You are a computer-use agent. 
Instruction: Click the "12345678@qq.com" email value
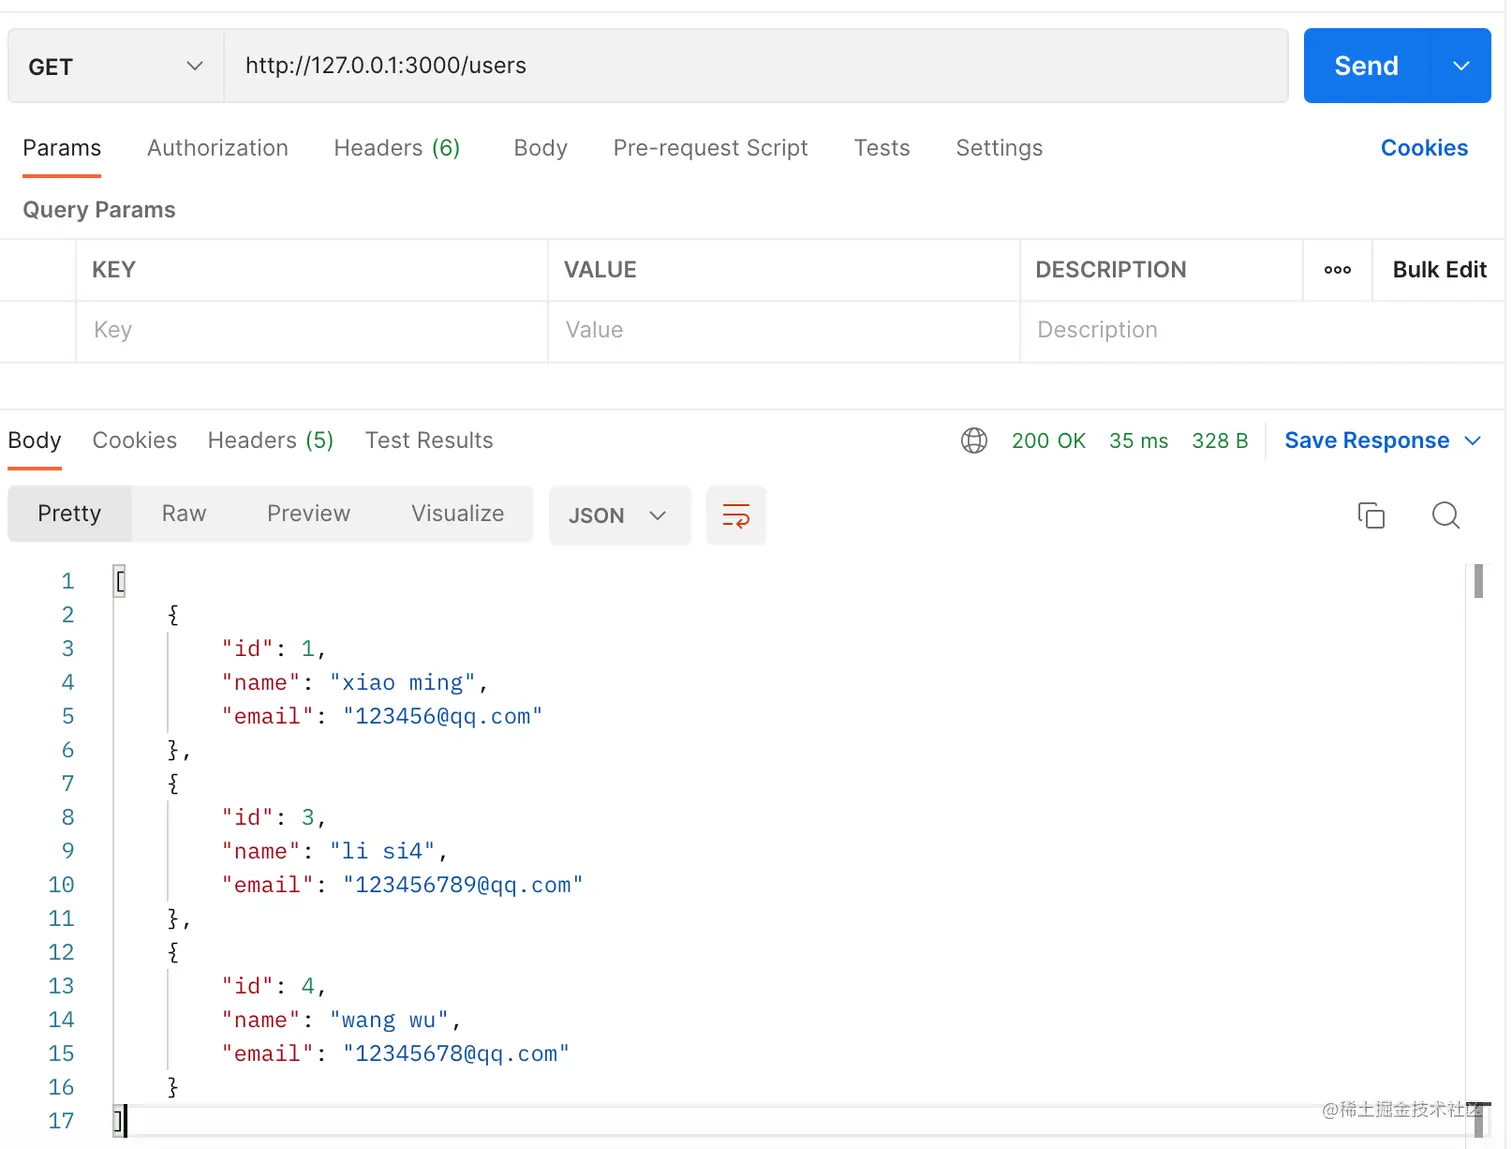point(456,1054)
